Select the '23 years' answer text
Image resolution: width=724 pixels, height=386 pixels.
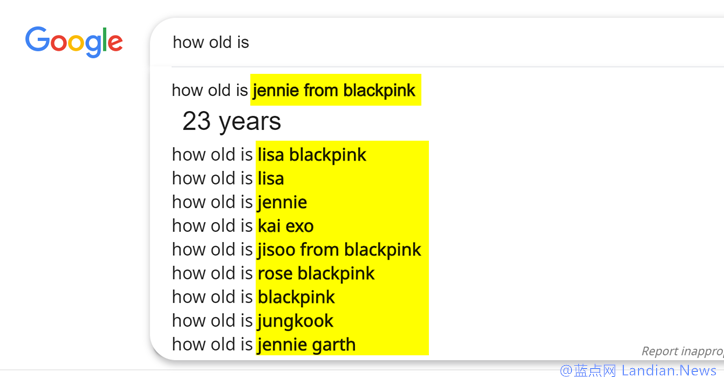pos(231,121)
